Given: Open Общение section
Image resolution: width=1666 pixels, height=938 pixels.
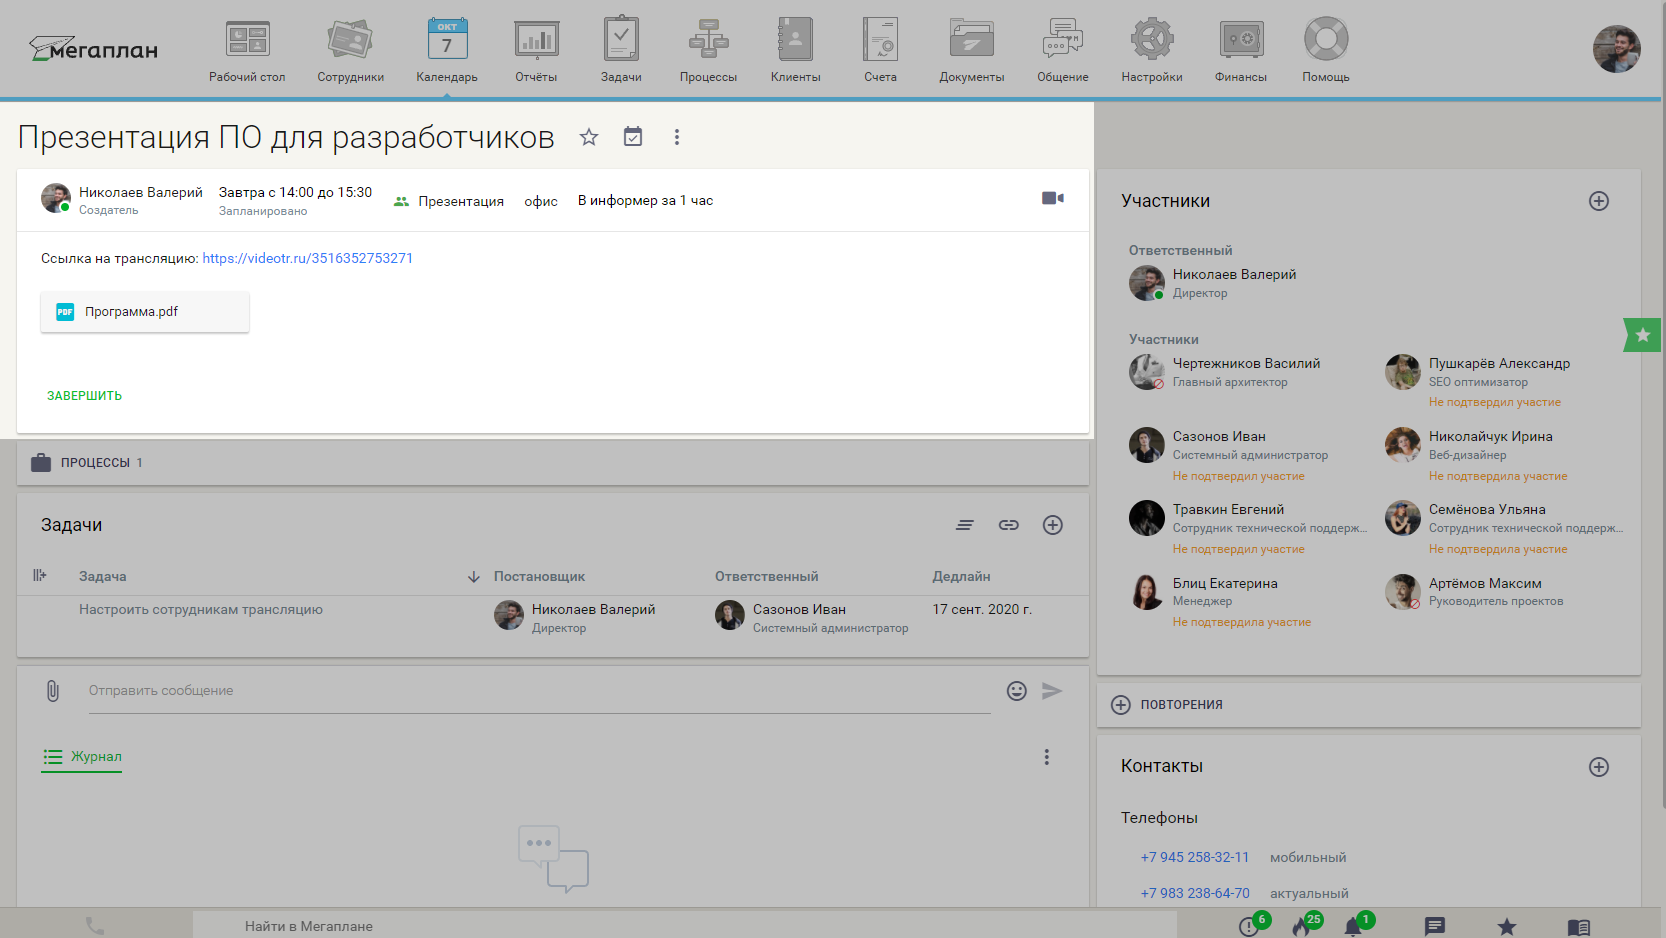Looking at the screenshot, I should tap(1062, 50).
